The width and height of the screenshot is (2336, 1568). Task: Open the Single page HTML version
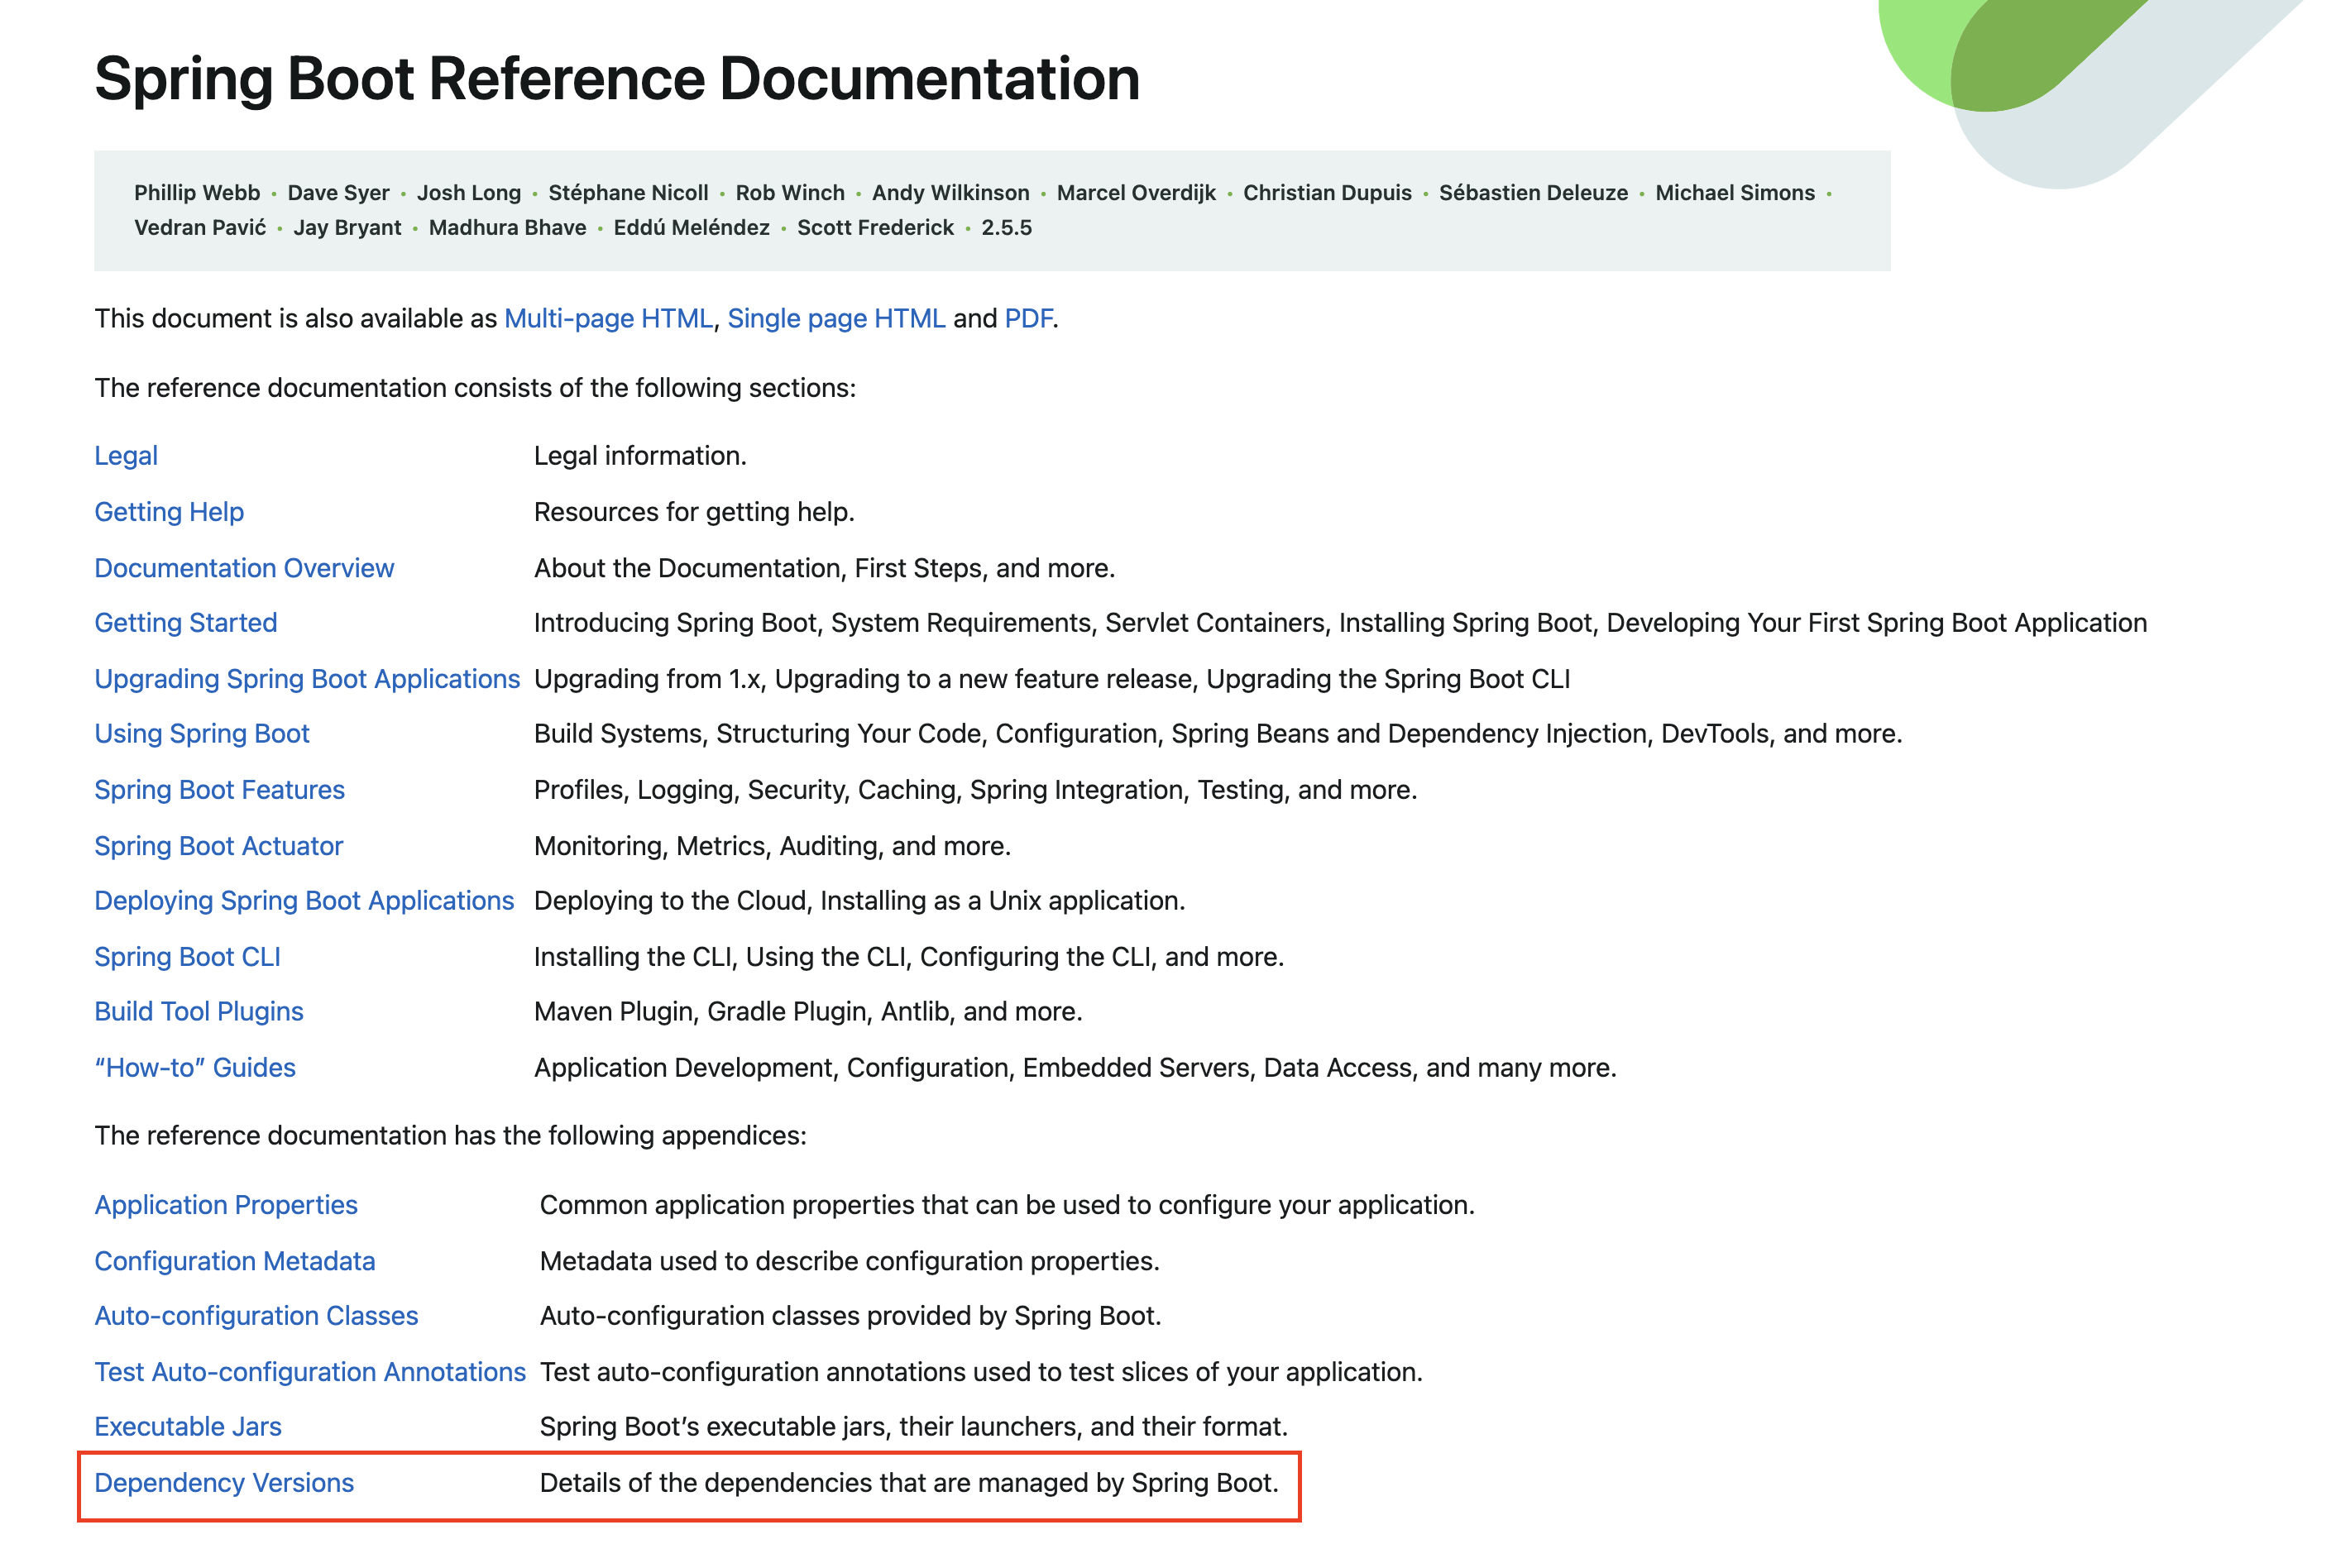click(836, 319)
